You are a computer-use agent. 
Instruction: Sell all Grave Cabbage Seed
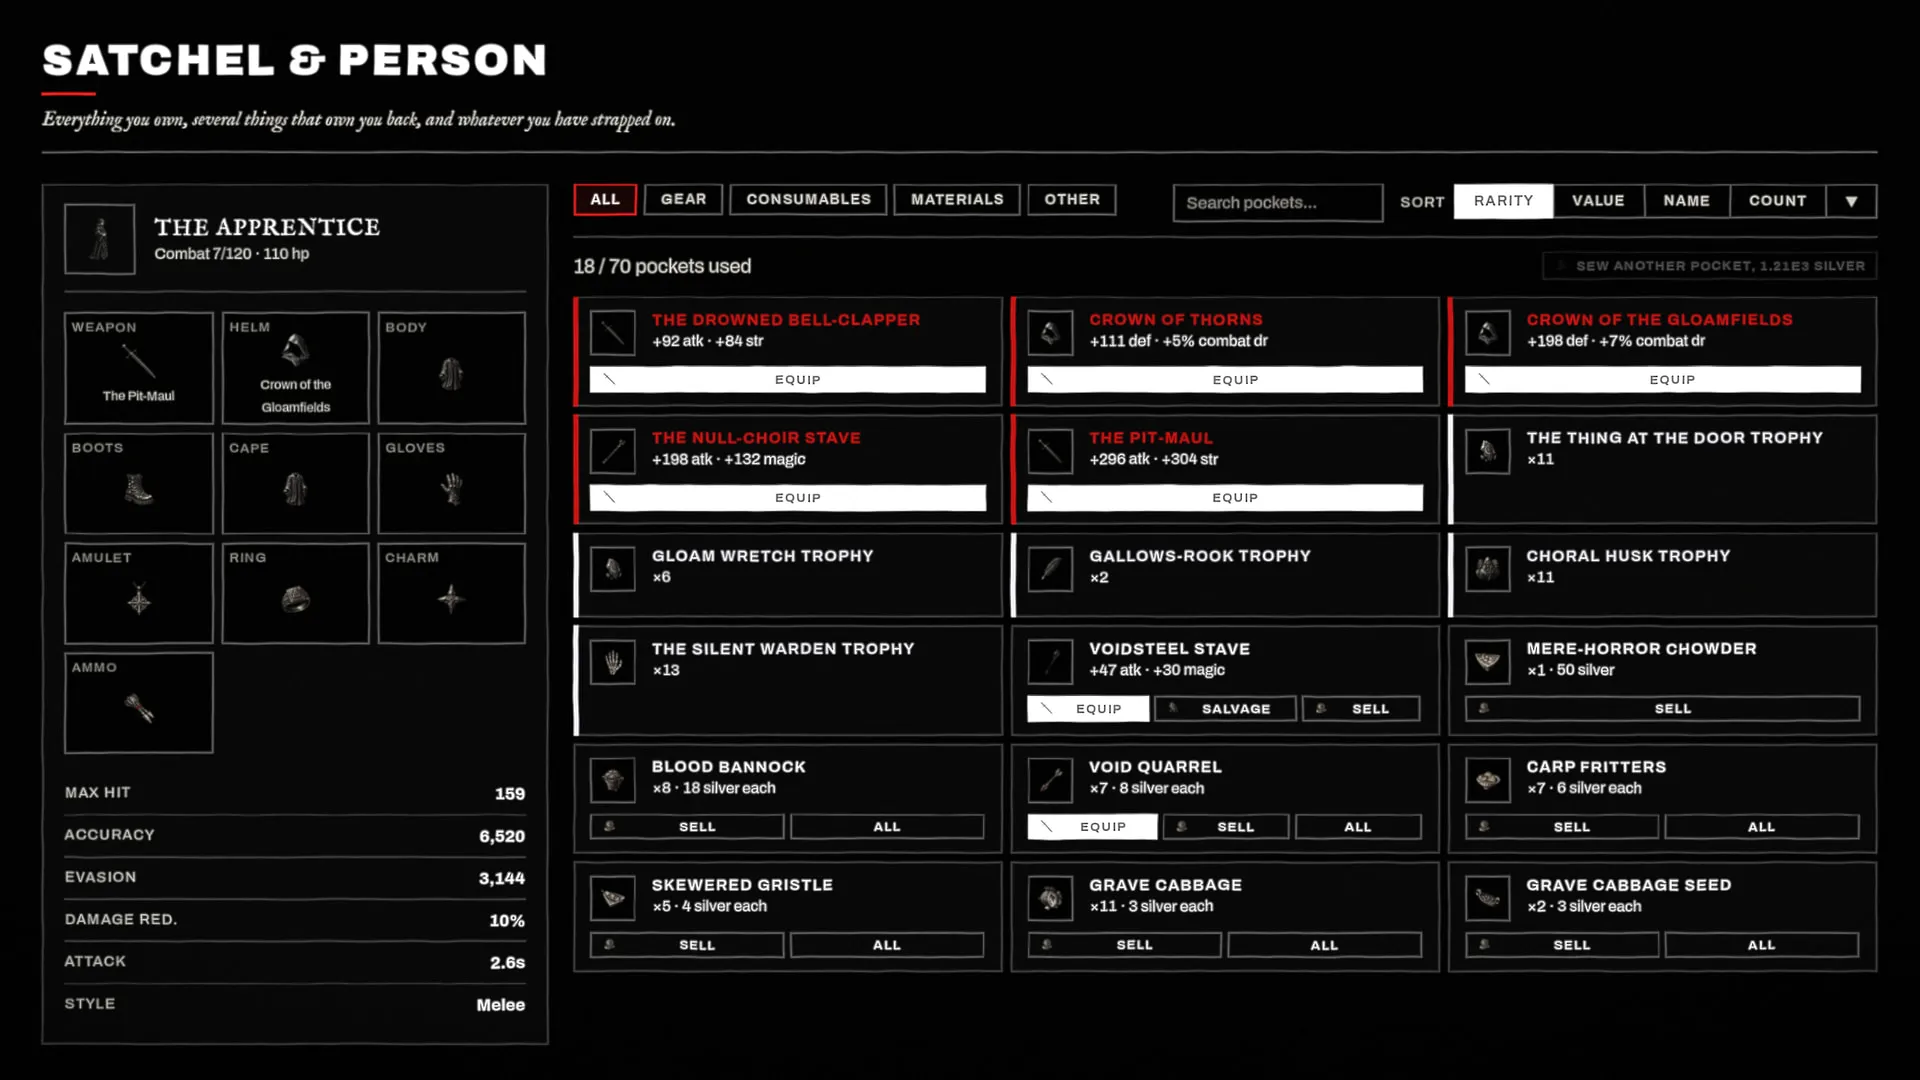[x=1761, y=945]
